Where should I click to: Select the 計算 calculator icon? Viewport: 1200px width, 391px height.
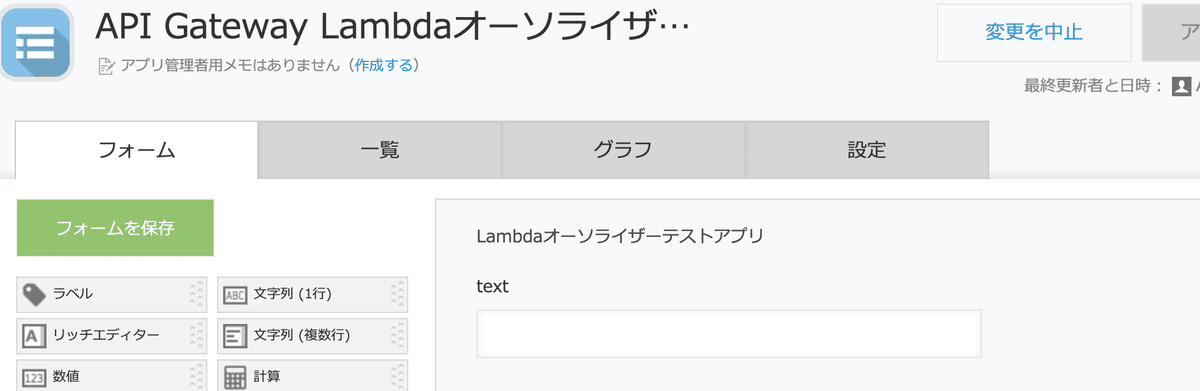[x=235, y=377]
